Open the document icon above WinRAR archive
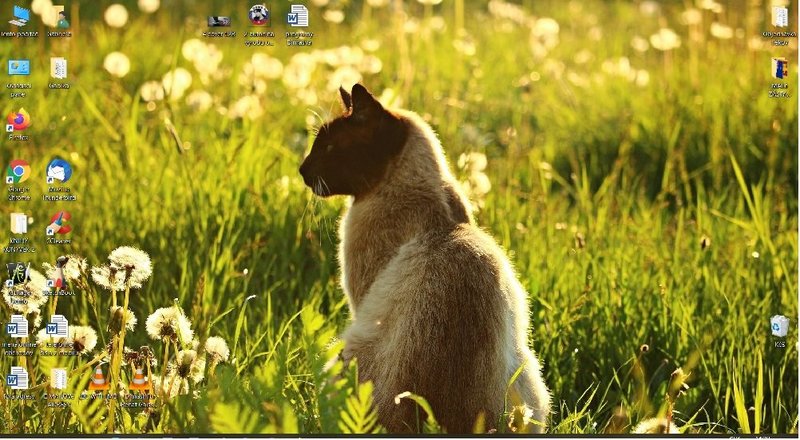 [x=779, y=17]
